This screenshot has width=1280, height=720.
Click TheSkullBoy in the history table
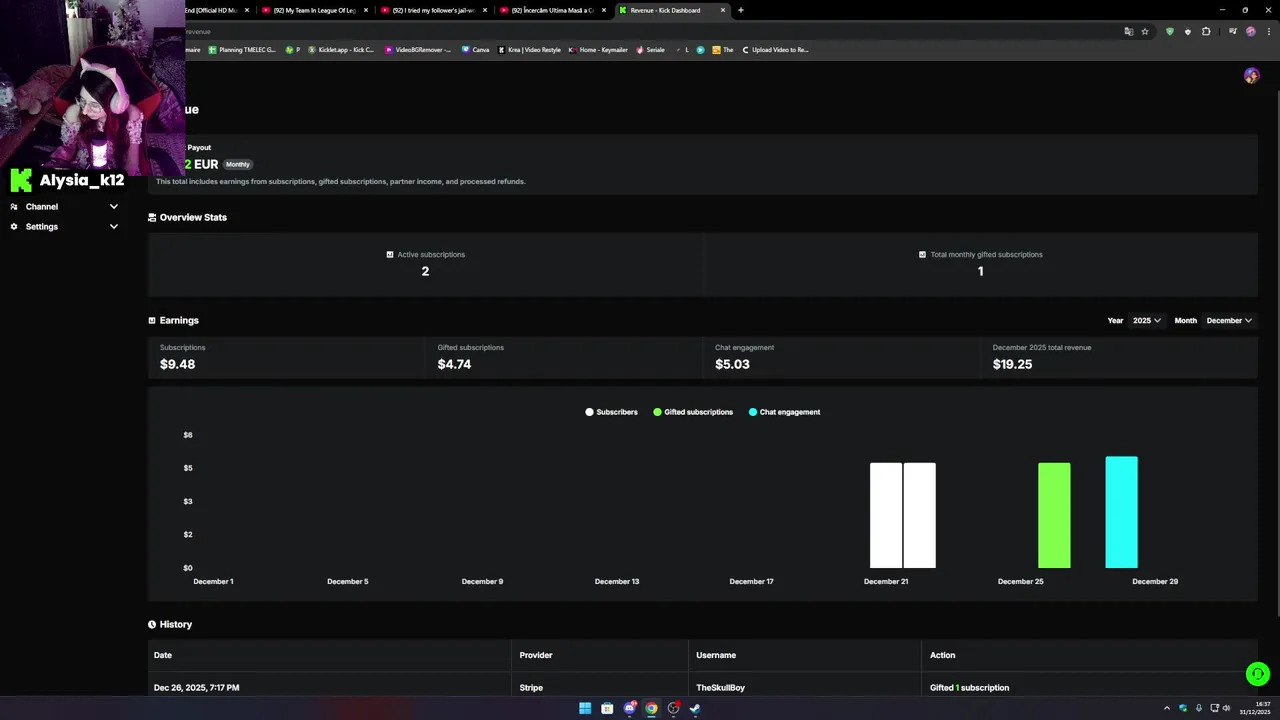click(721, 688)
